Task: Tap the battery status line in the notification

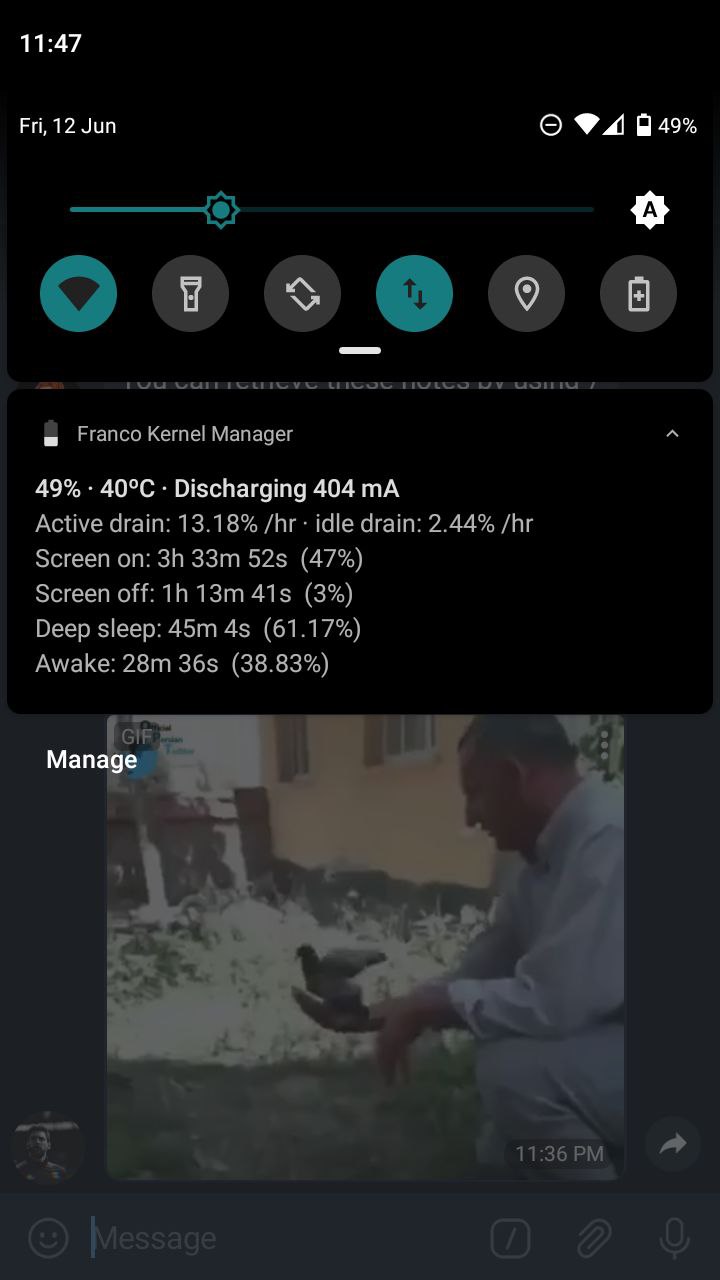Action: [217, 489]
